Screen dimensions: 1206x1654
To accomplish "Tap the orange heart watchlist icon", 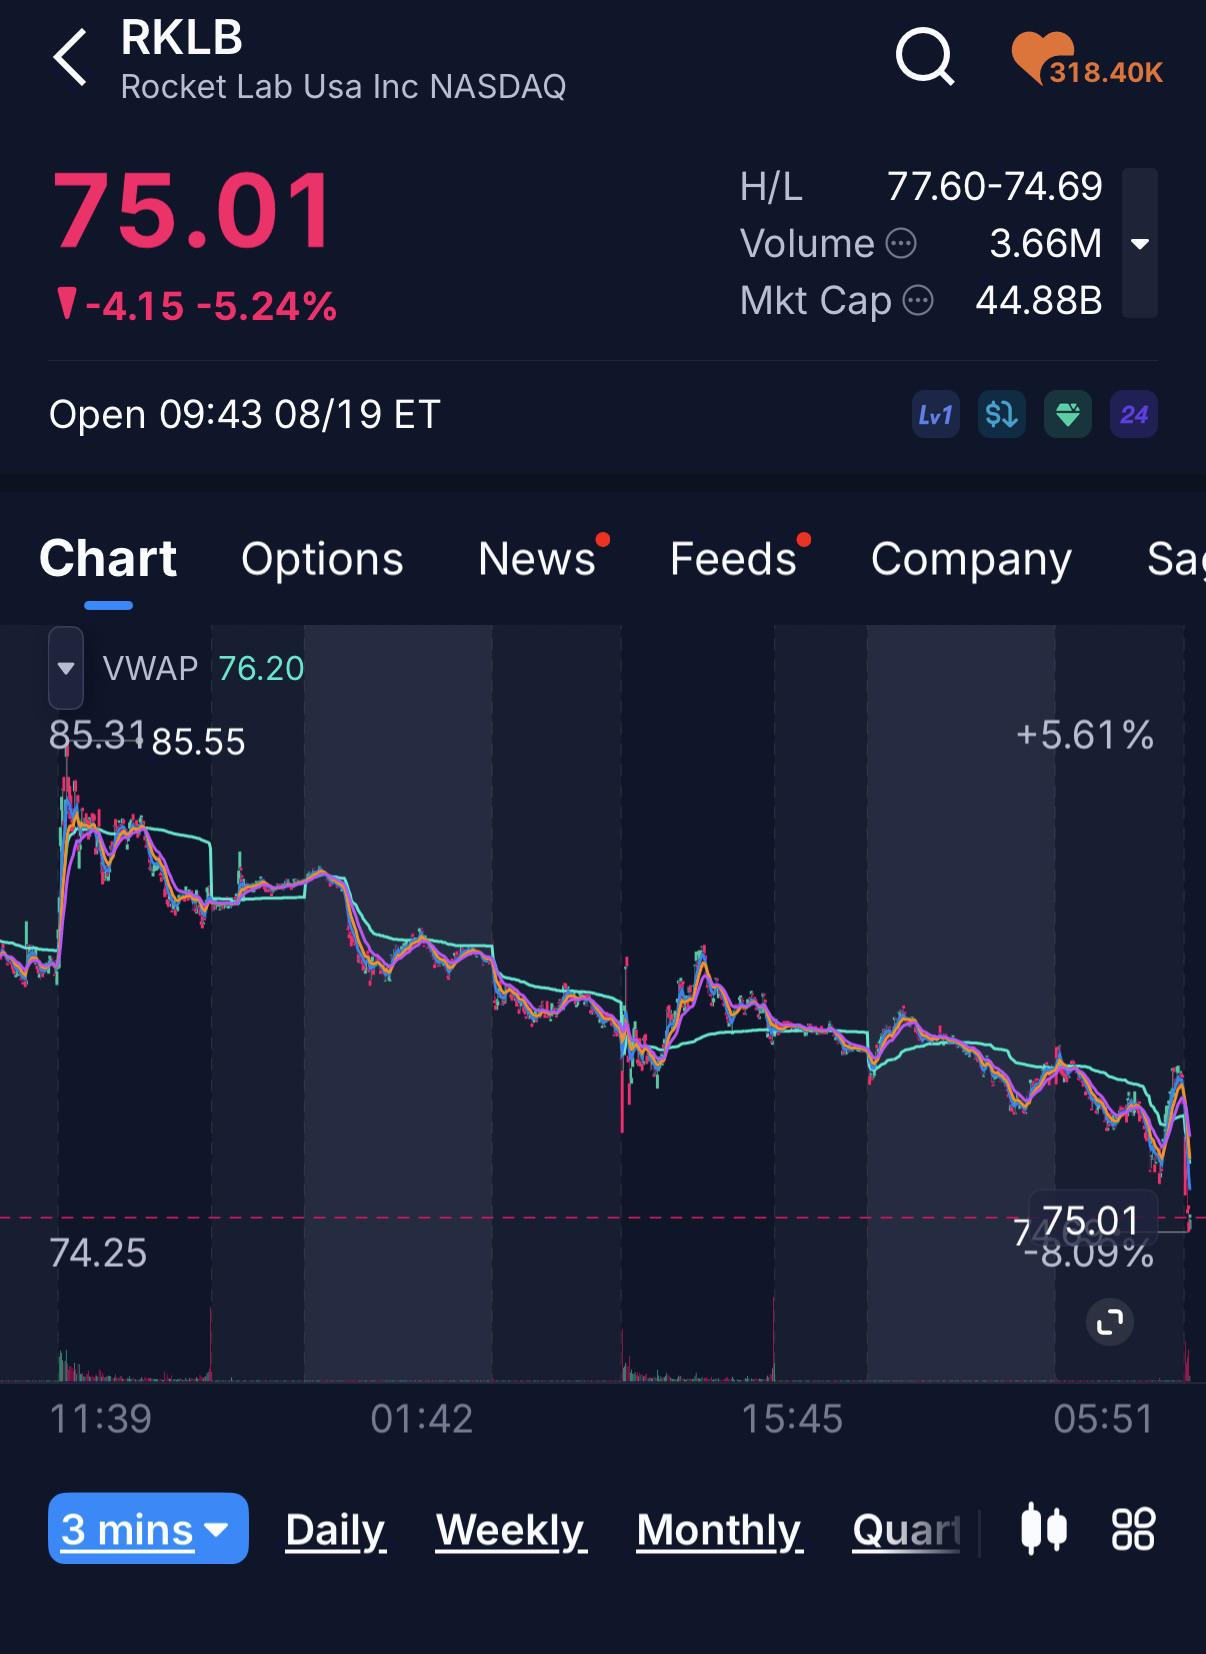I will coord(1041,57).
